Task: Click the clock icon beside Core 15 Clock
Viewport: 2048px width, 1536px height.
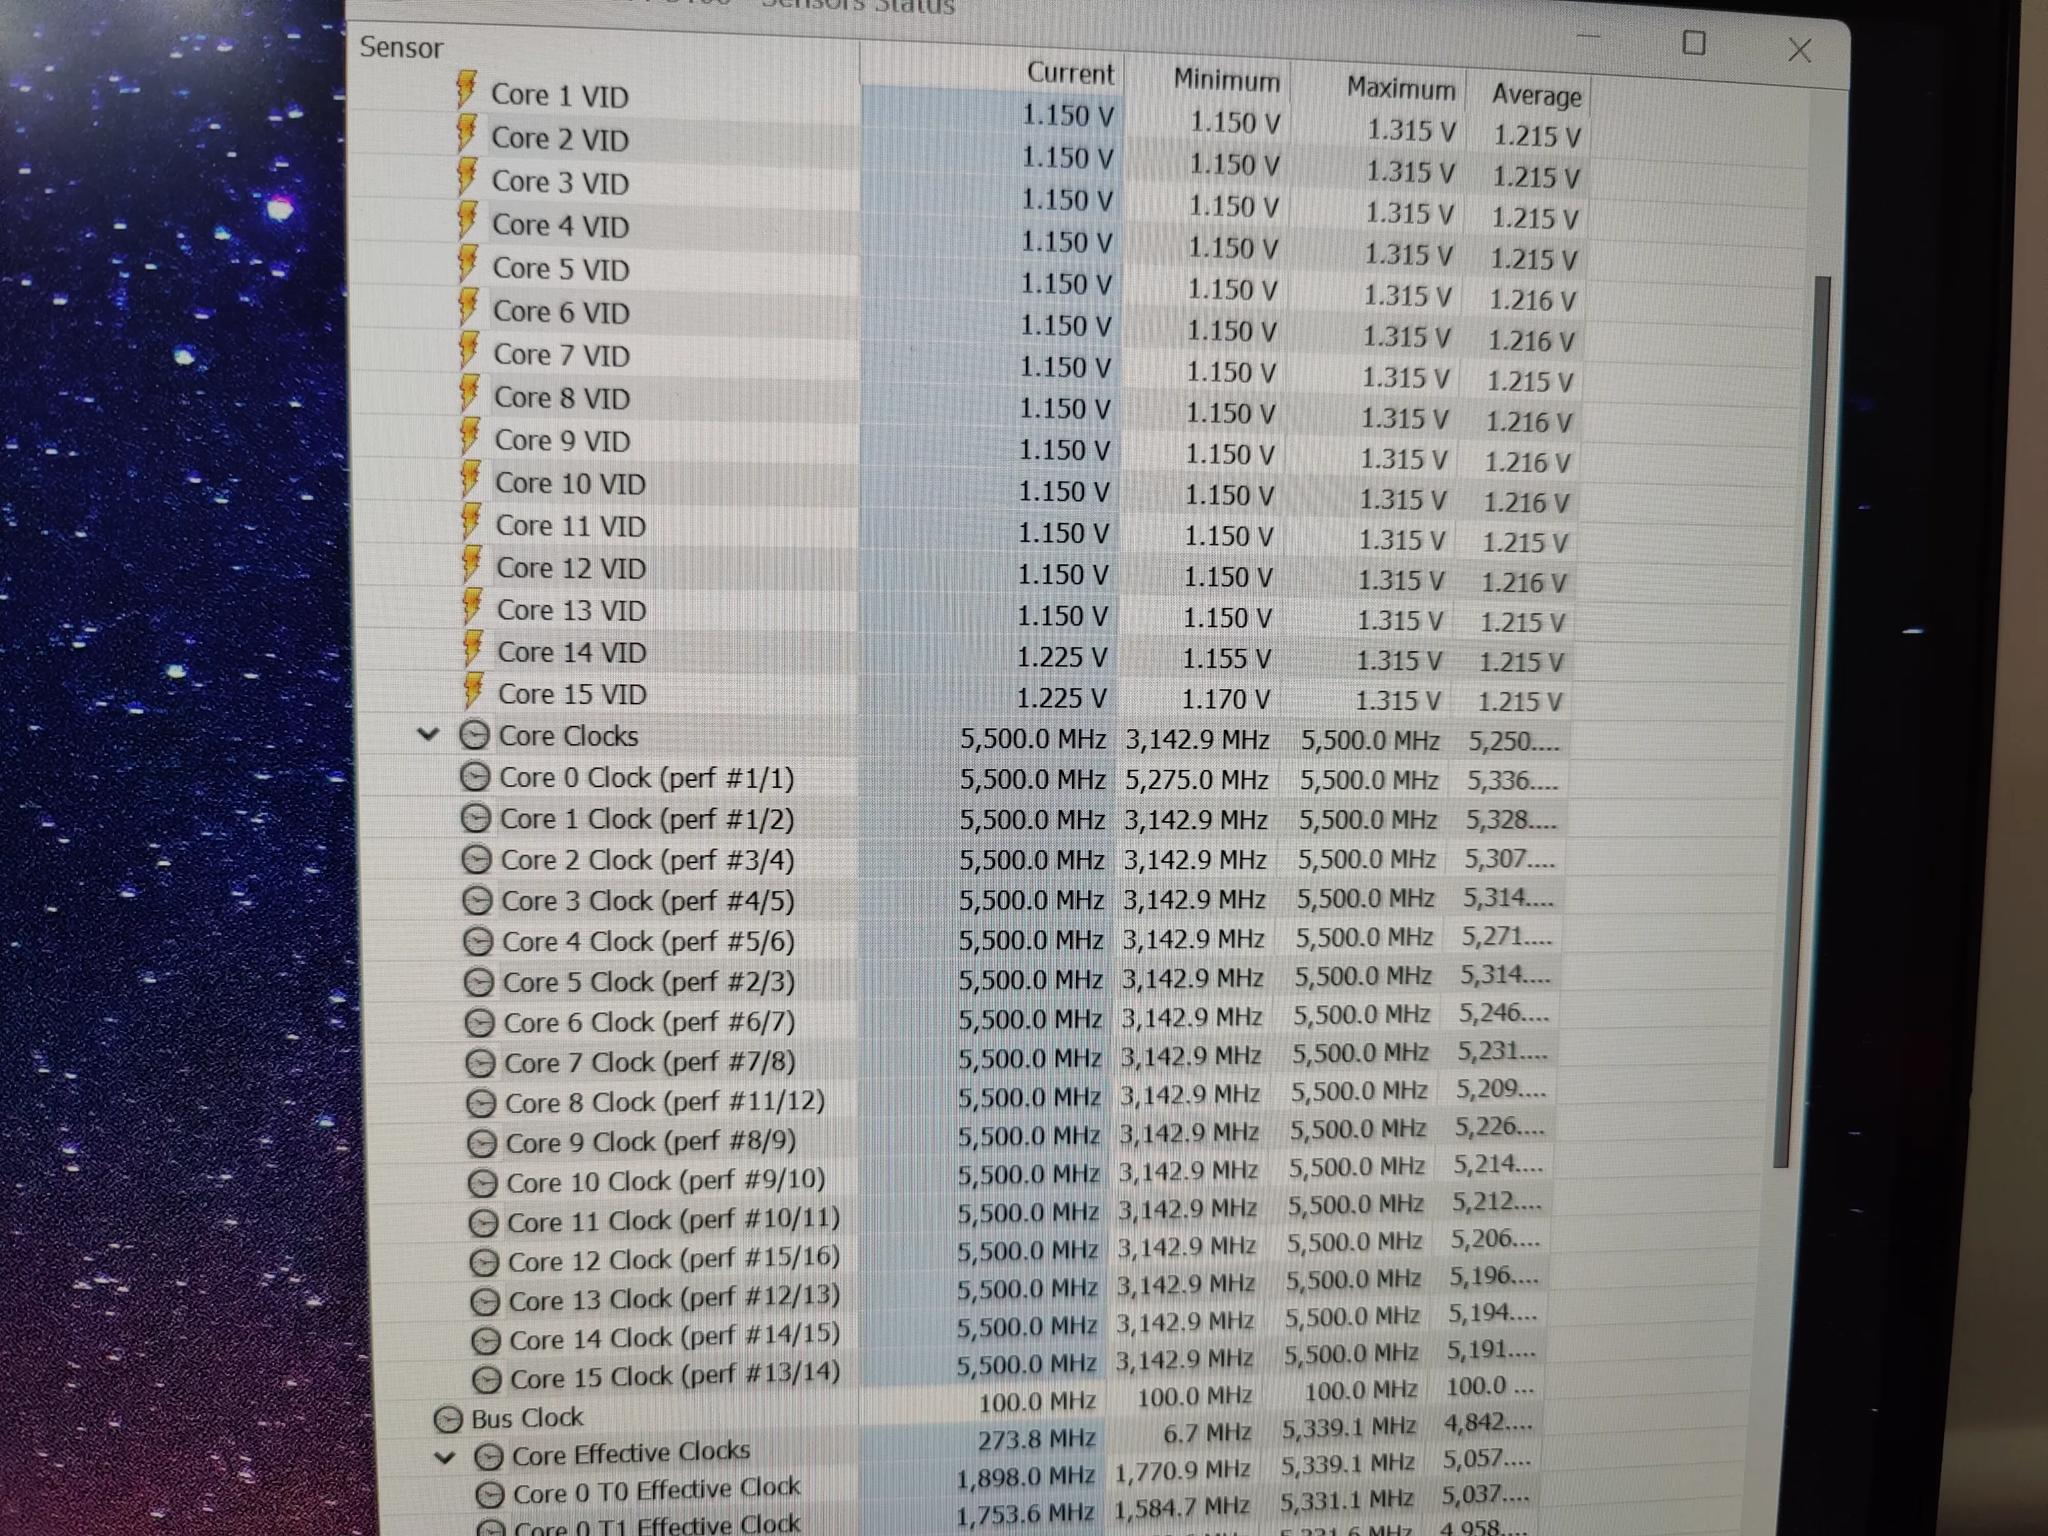Action: click(x=486, y=1380)
